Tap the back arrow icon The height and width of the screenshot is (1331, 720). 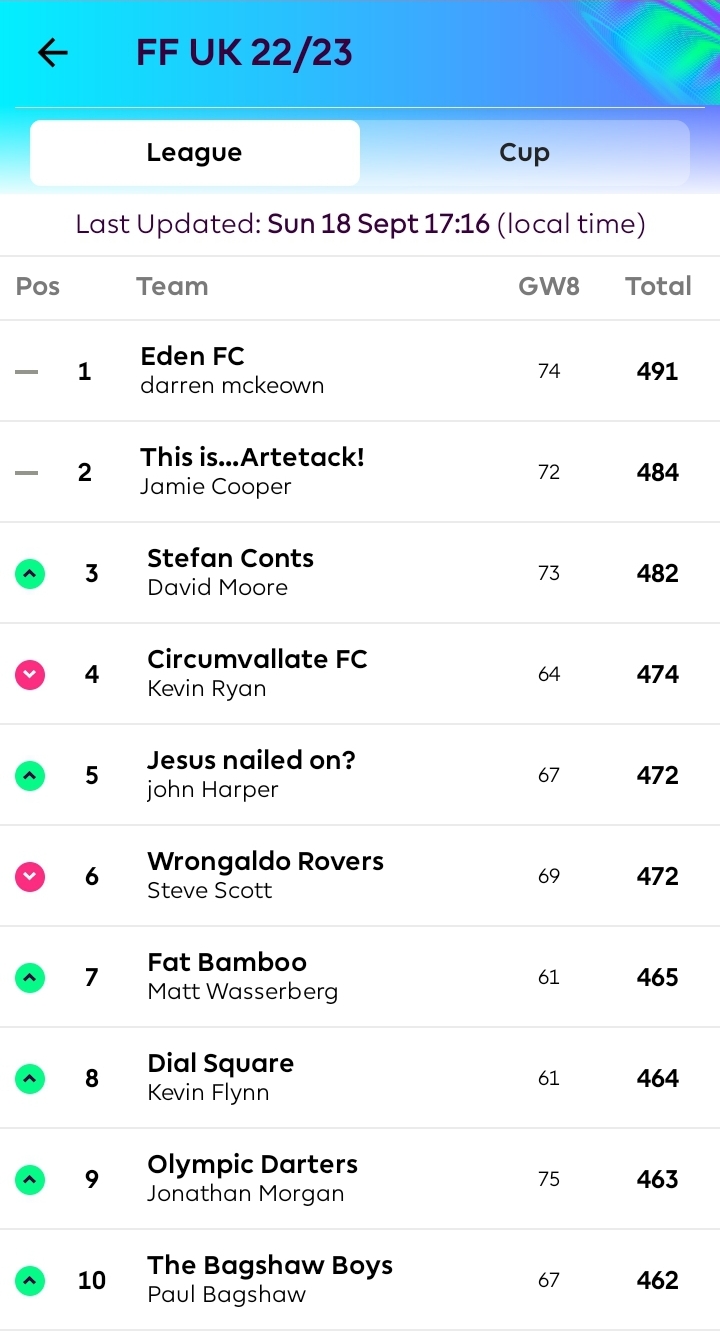(x=52, y=53)
